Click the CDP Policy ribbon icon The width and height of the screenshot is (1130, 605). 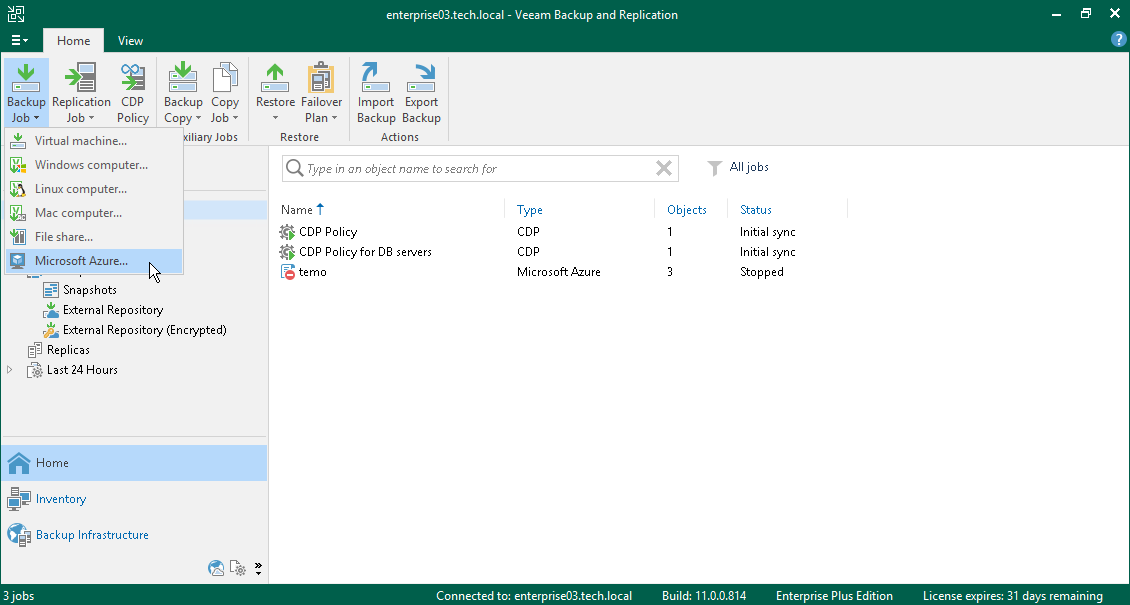point(133,78)
